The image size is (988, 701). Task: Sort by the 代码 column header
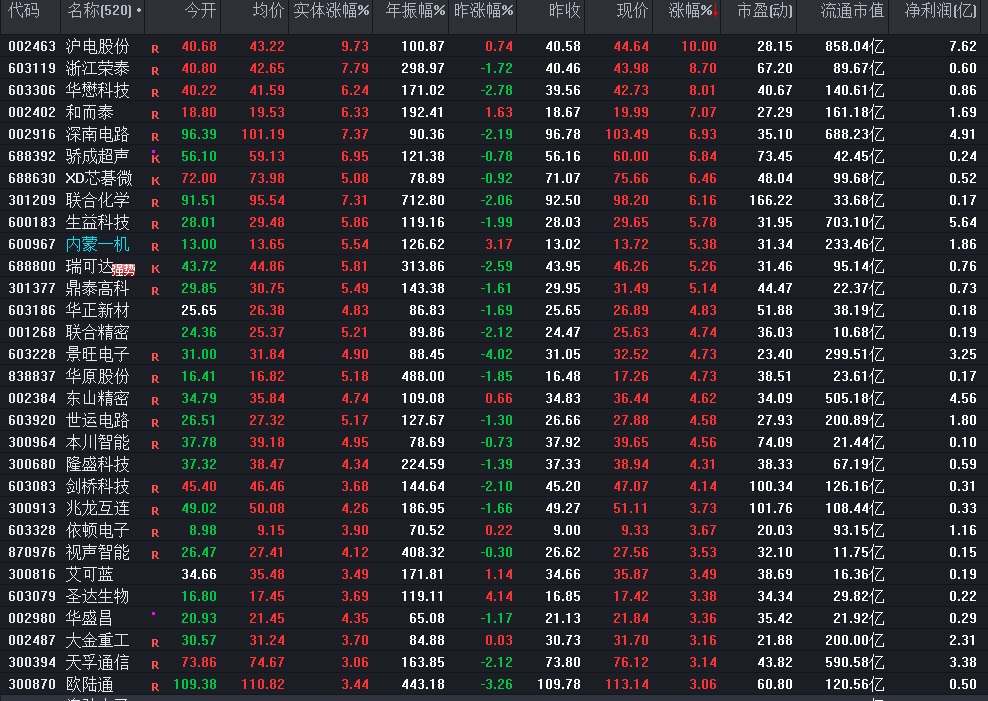[x=24, y=11]
